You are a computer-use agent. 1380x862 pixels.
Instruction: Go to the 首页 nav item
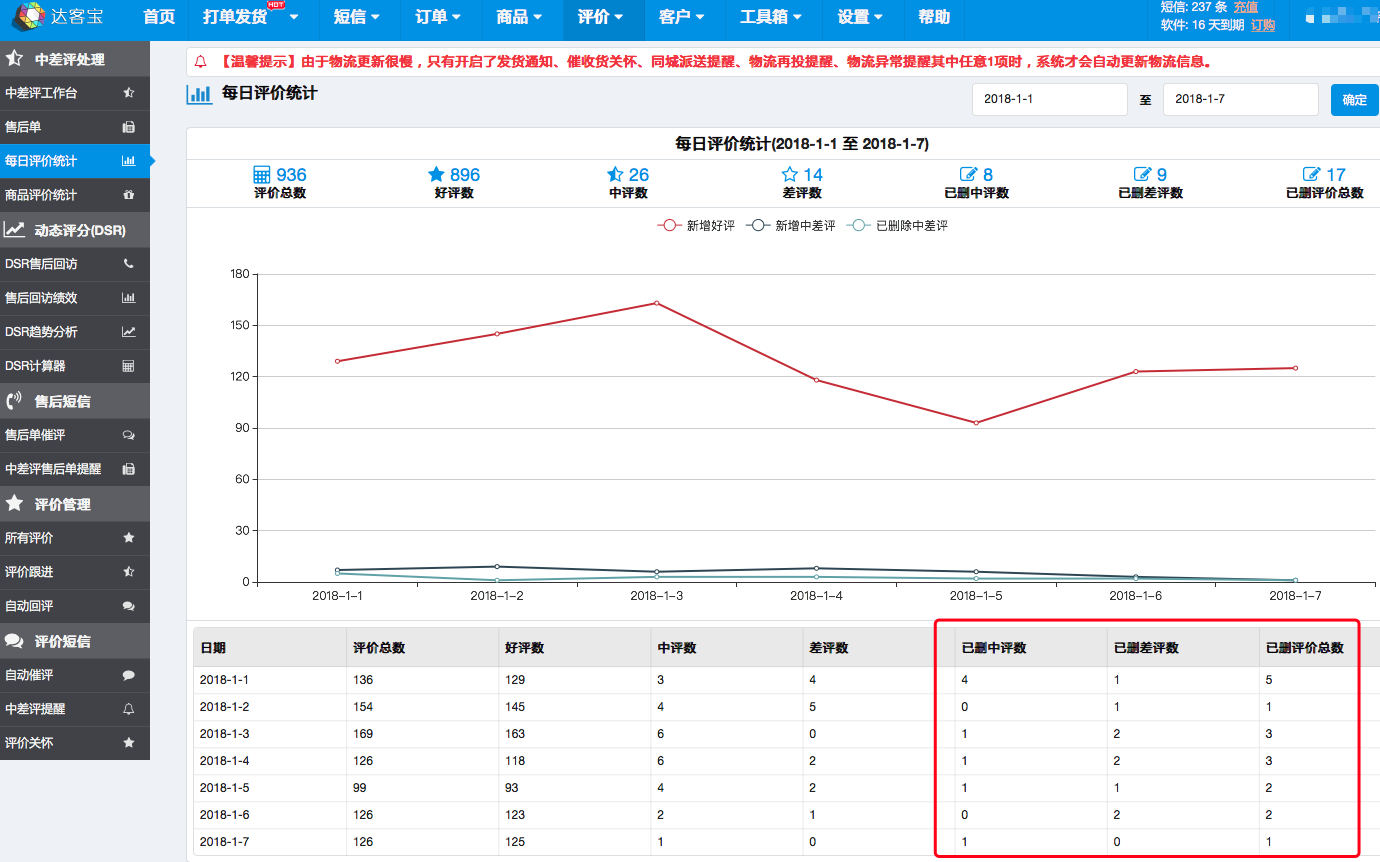[x=159, y=17]
